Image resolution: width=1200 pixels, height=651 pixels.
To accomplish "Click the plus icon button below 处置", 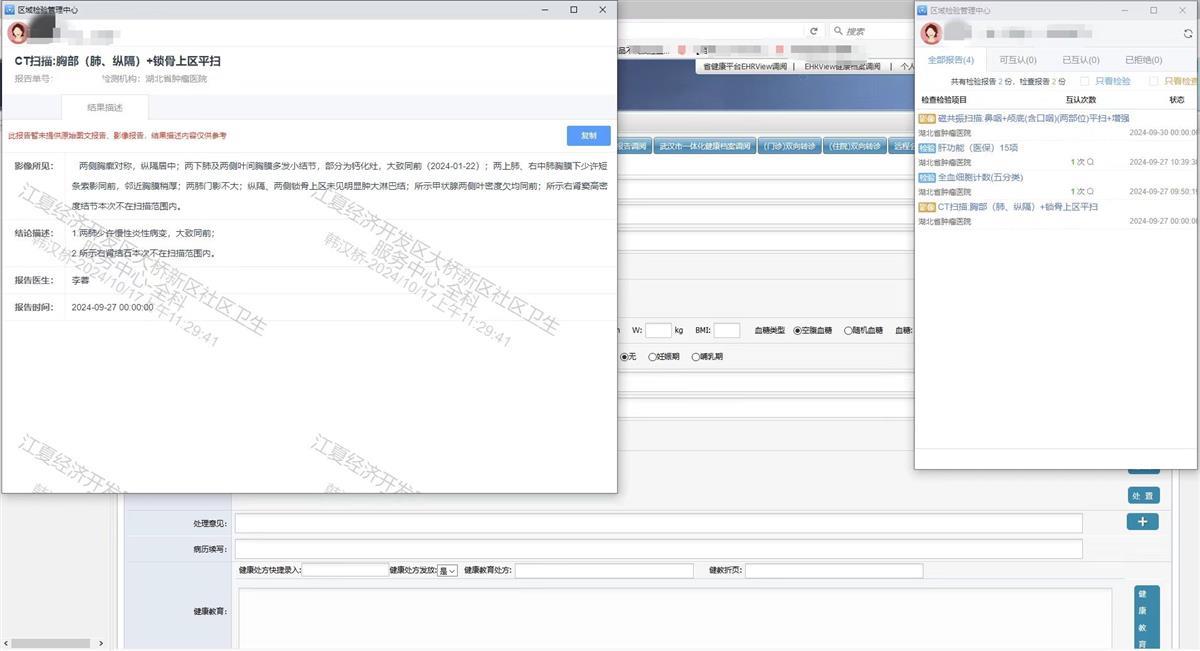I will pyautogui.click(x=1142, y=522).
